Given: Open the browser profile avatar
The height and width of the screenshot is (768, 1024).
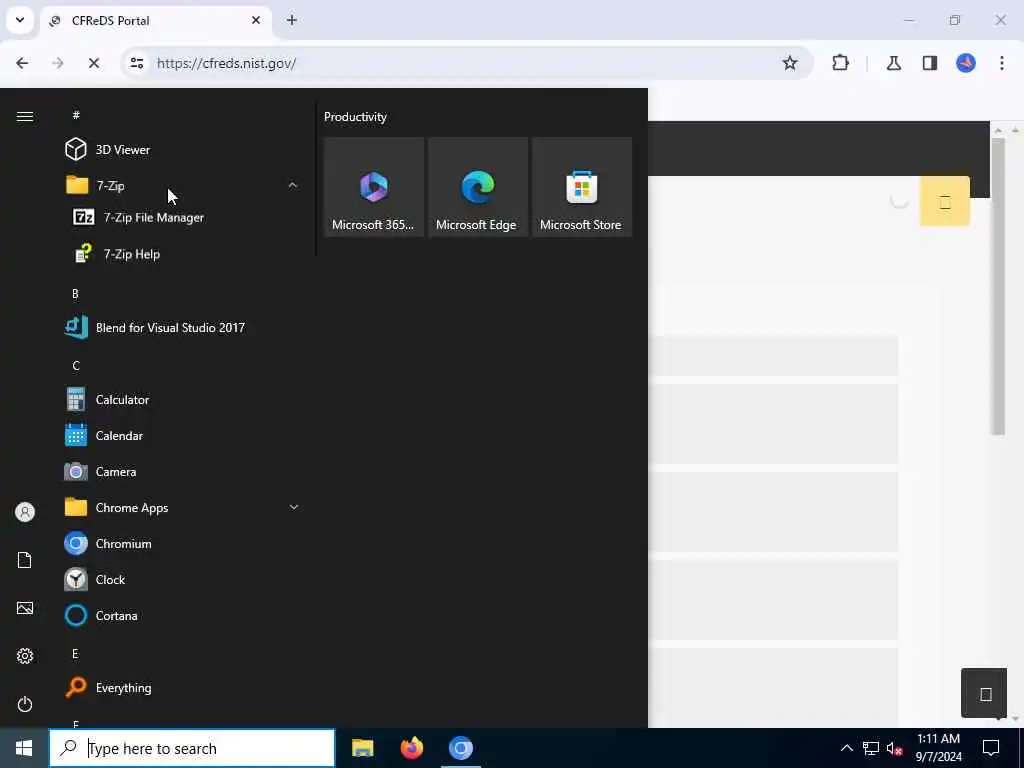Looking at the screenshot, I should click(966, 63).
